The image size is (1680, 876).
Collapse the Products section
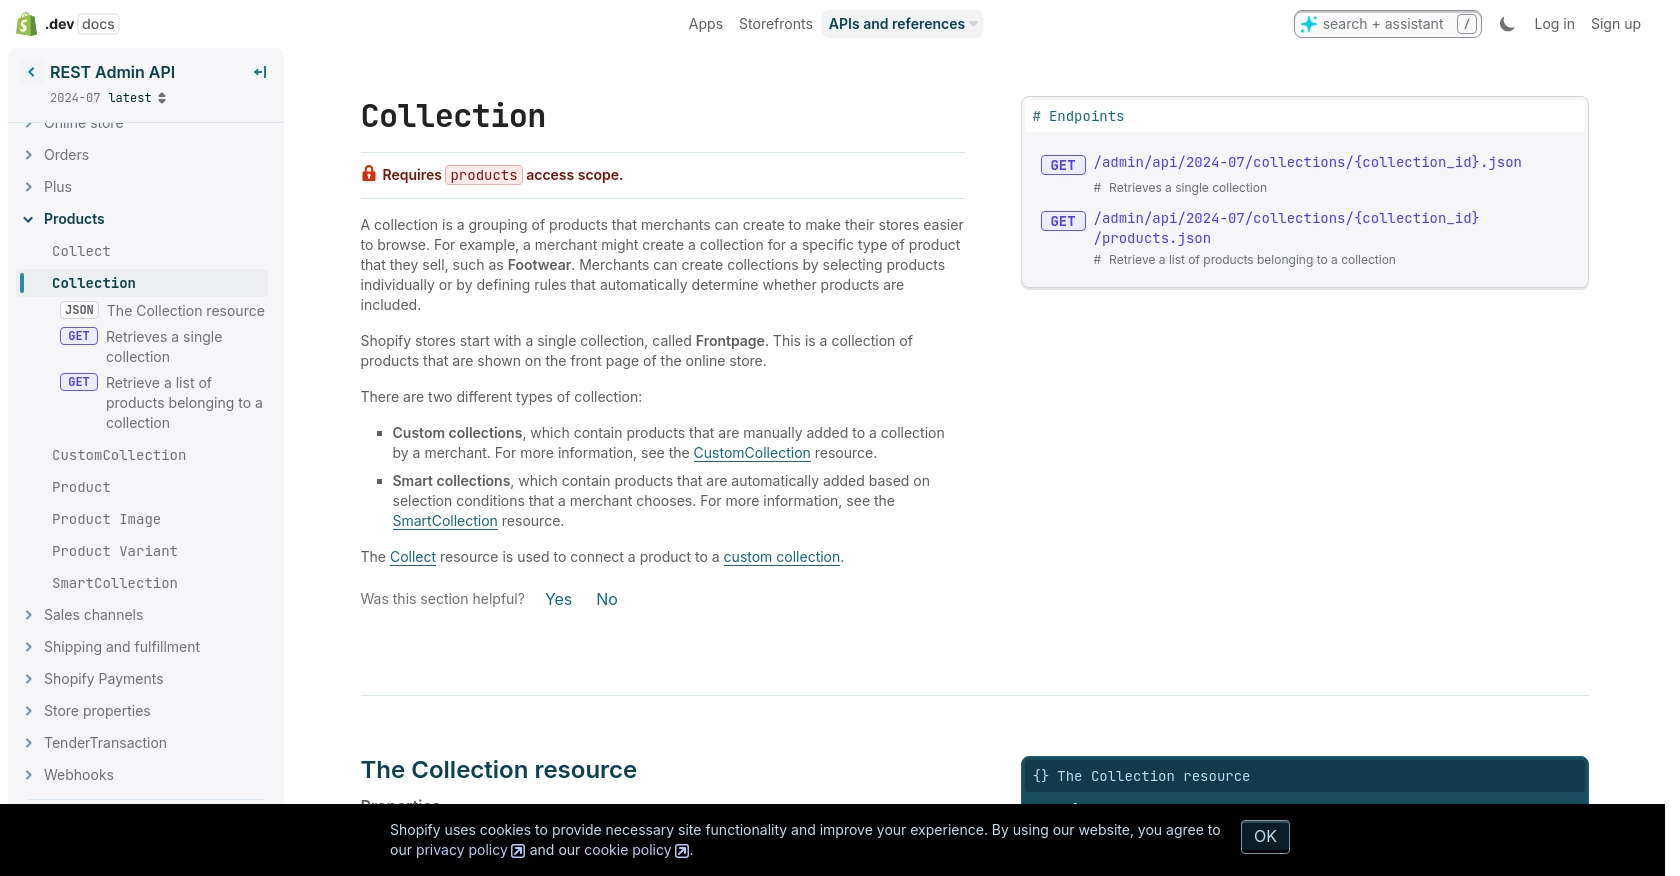tap(28, 219)
